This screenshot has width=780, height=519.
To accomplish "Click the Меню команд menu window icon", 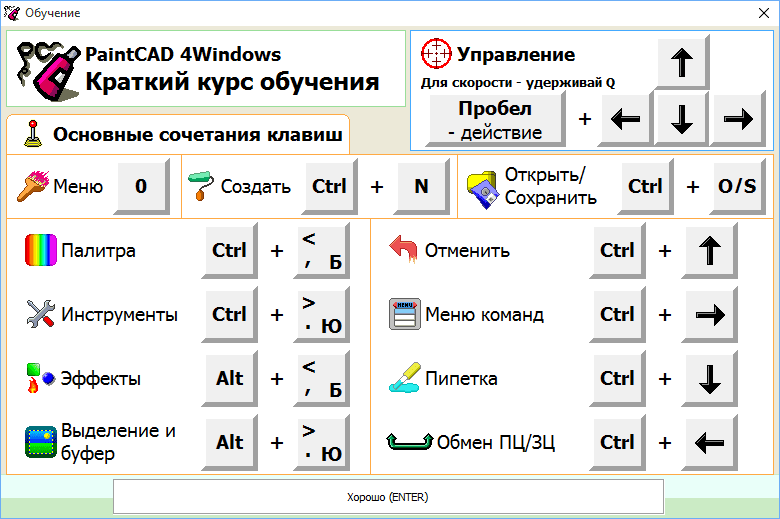I will tap(404, 314).
